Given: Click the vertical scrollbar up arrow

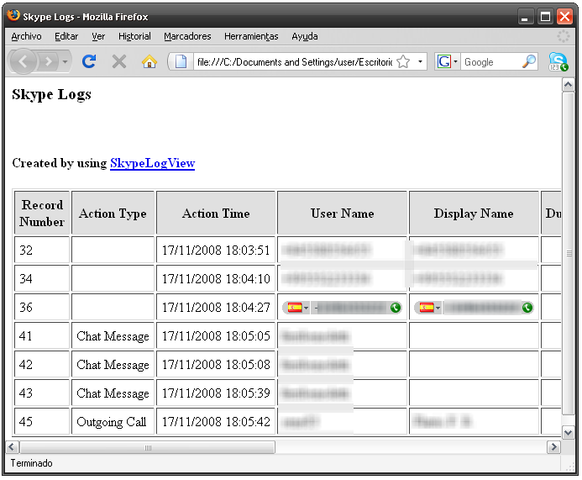Looking at the screenshot, I should tap(568, 85).
